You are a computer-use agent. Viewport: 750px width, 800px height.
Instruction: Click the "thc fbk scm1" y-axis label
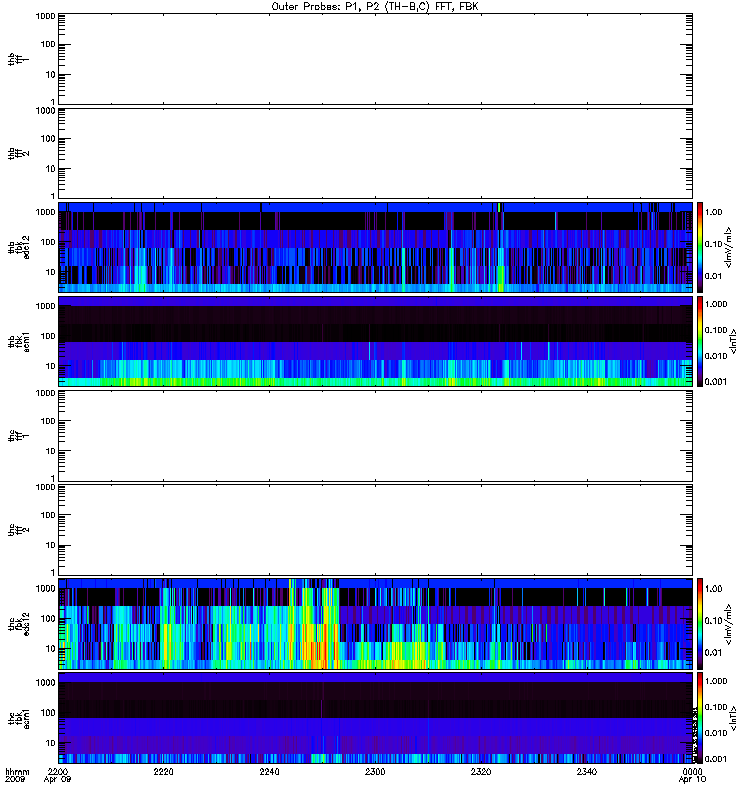point(19,718)
